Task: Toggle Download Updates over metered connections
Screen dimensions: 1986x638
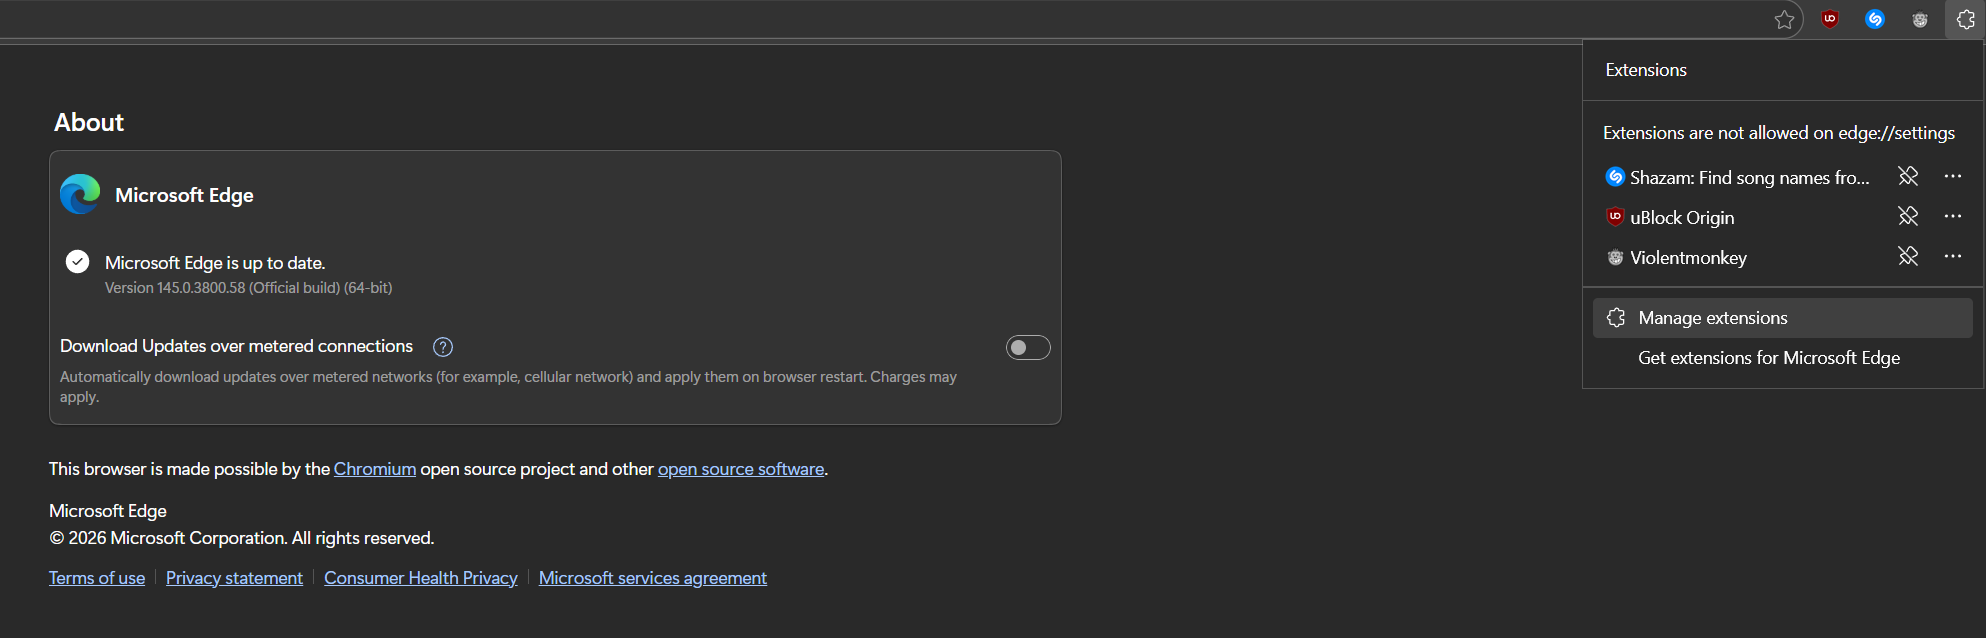Action: [x=1028, y=347]
